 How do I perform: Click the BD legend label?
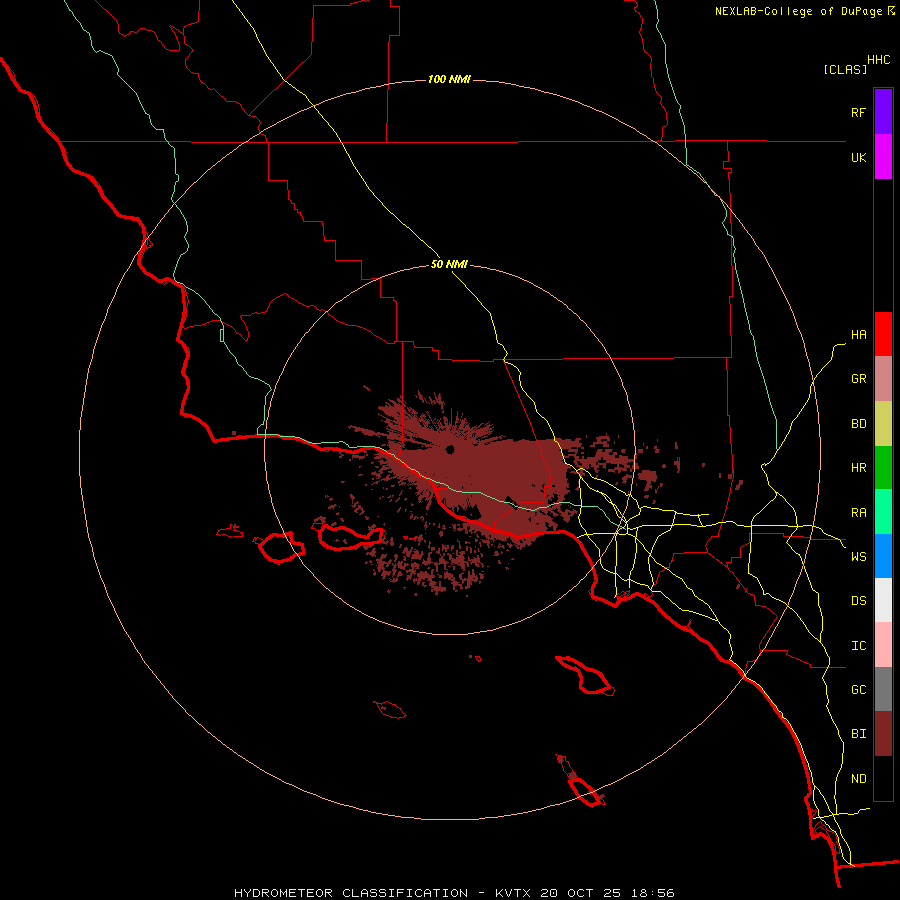pyautogui.click(x=858, y=424)
